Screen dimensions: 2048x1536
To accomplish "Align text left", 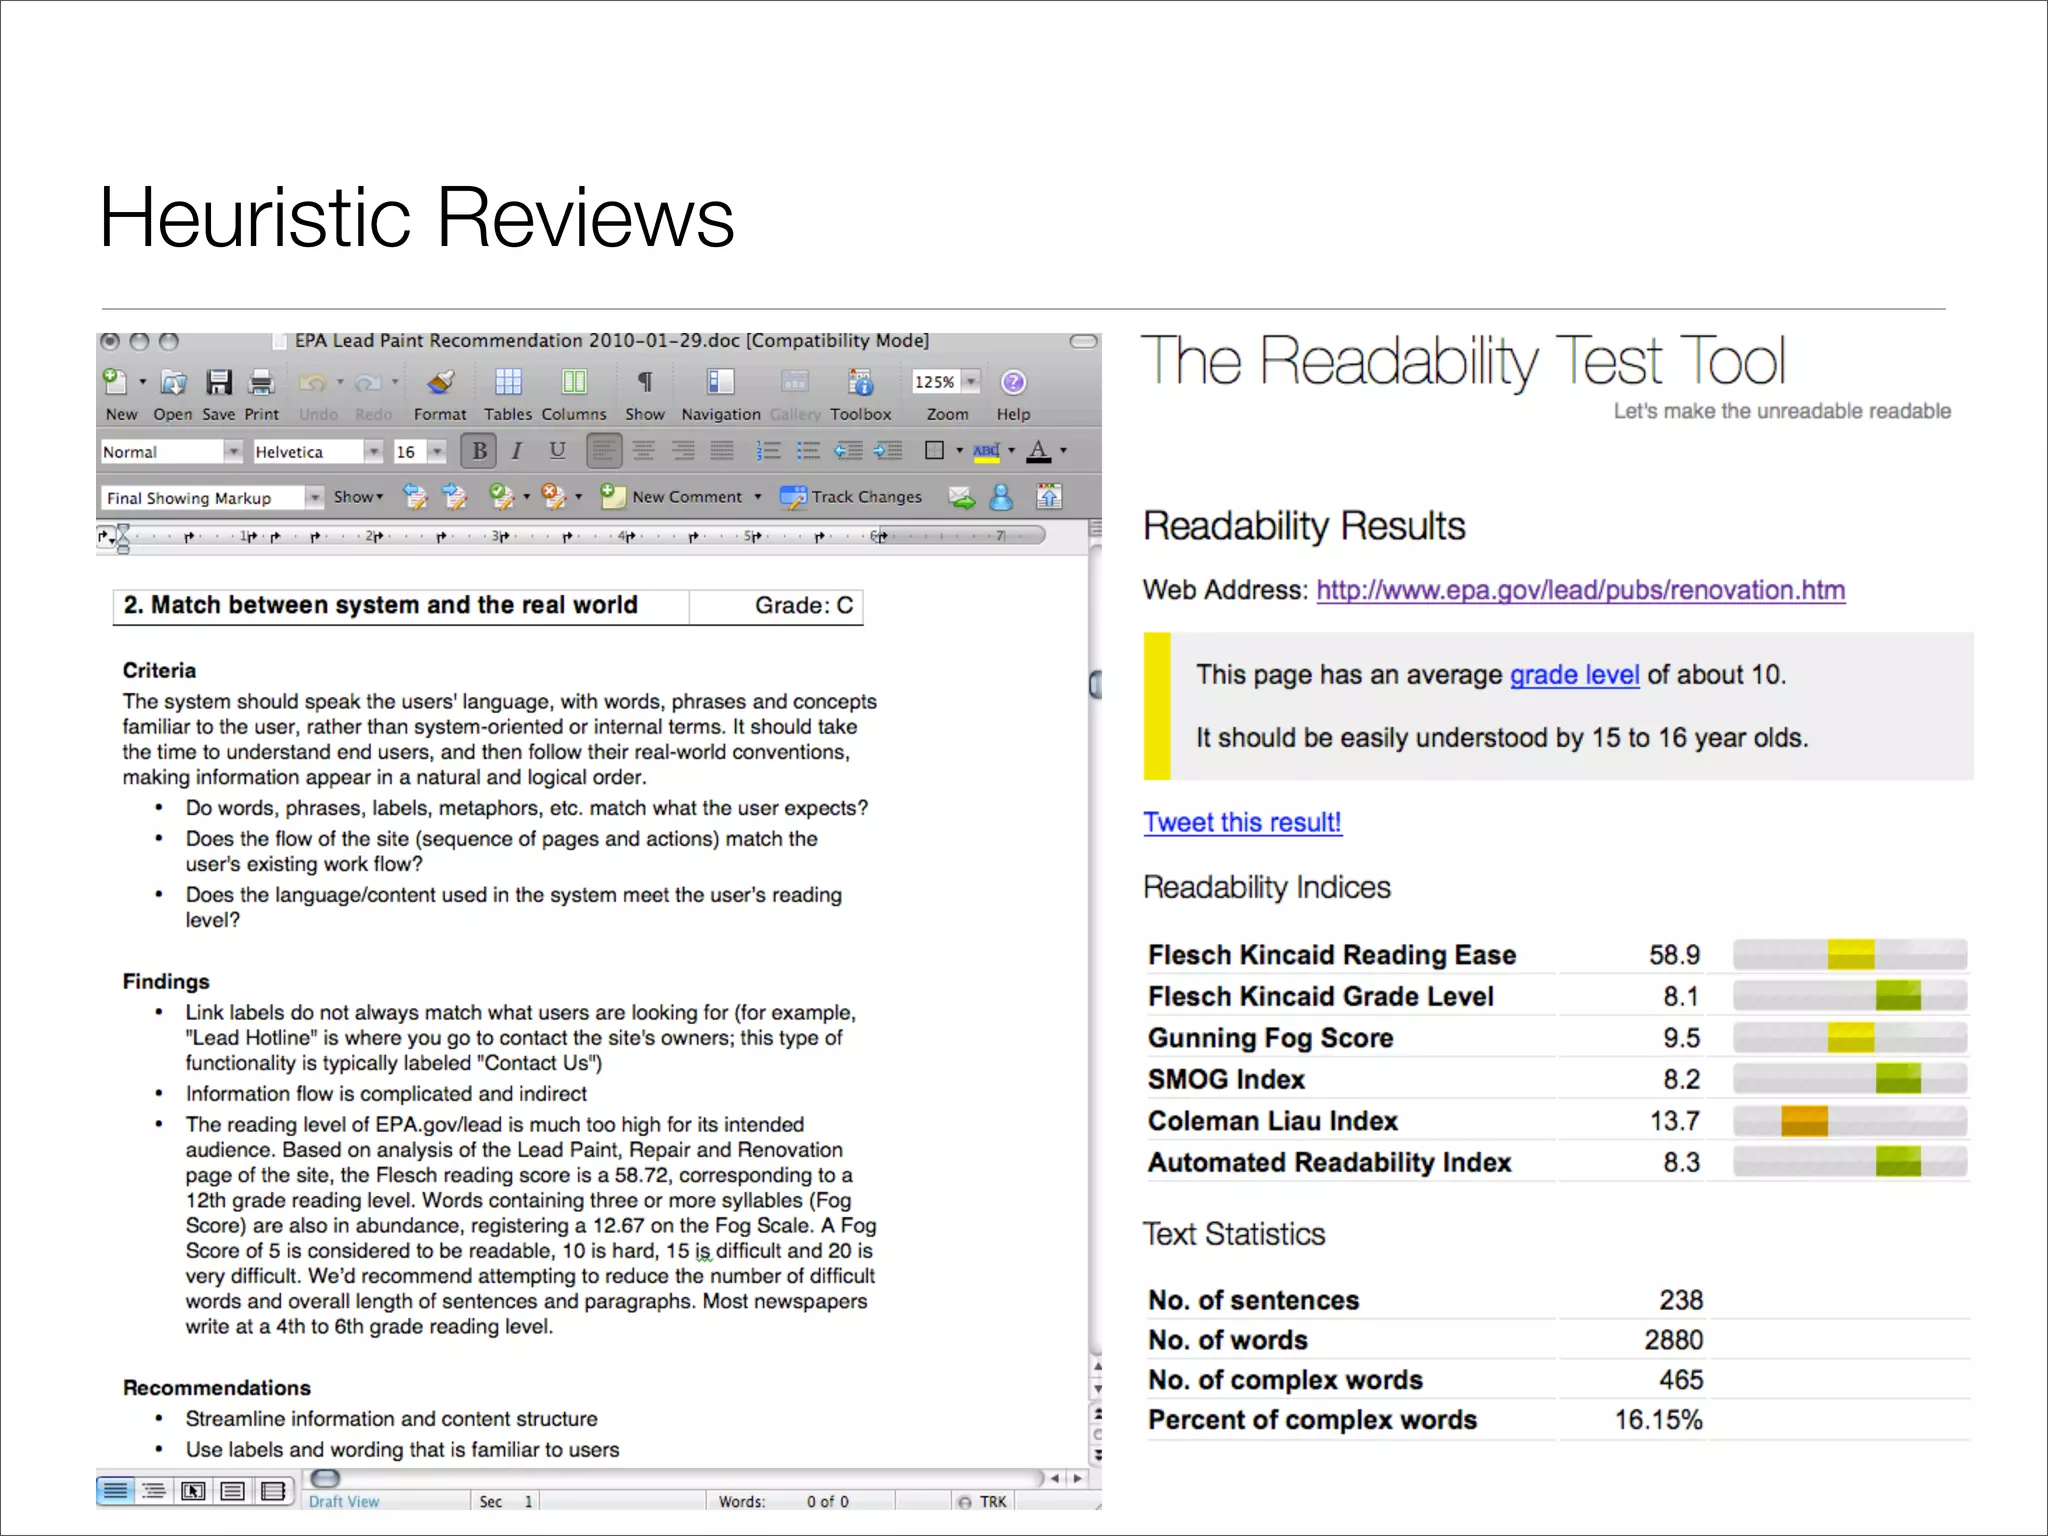I will 604,451.
